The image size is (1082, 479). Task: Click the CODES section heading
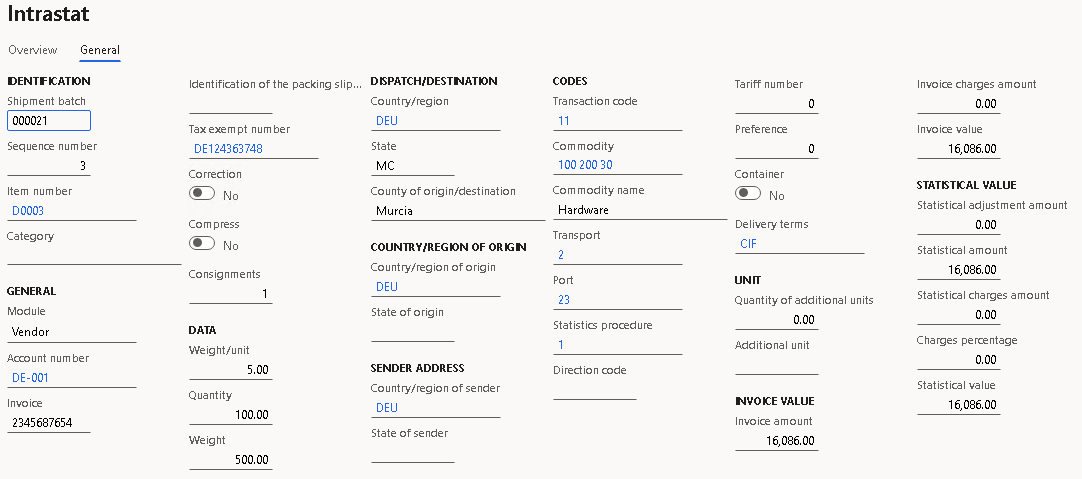570,81
